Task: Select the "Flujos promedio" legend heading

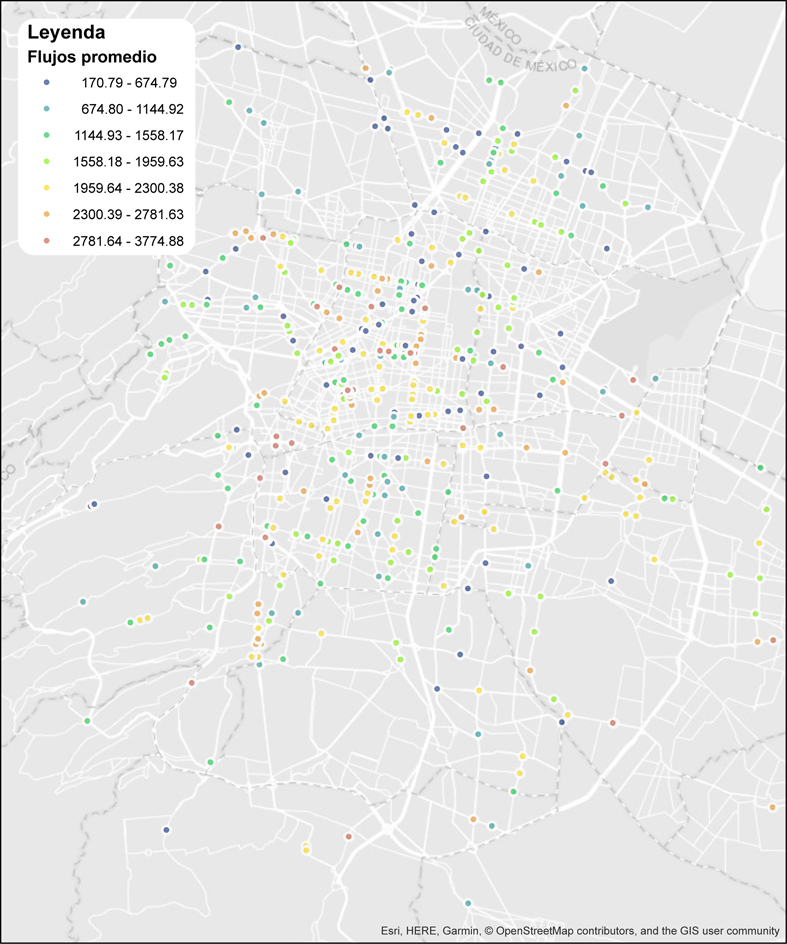Action: pyautogui.click(x=91, y=57)
